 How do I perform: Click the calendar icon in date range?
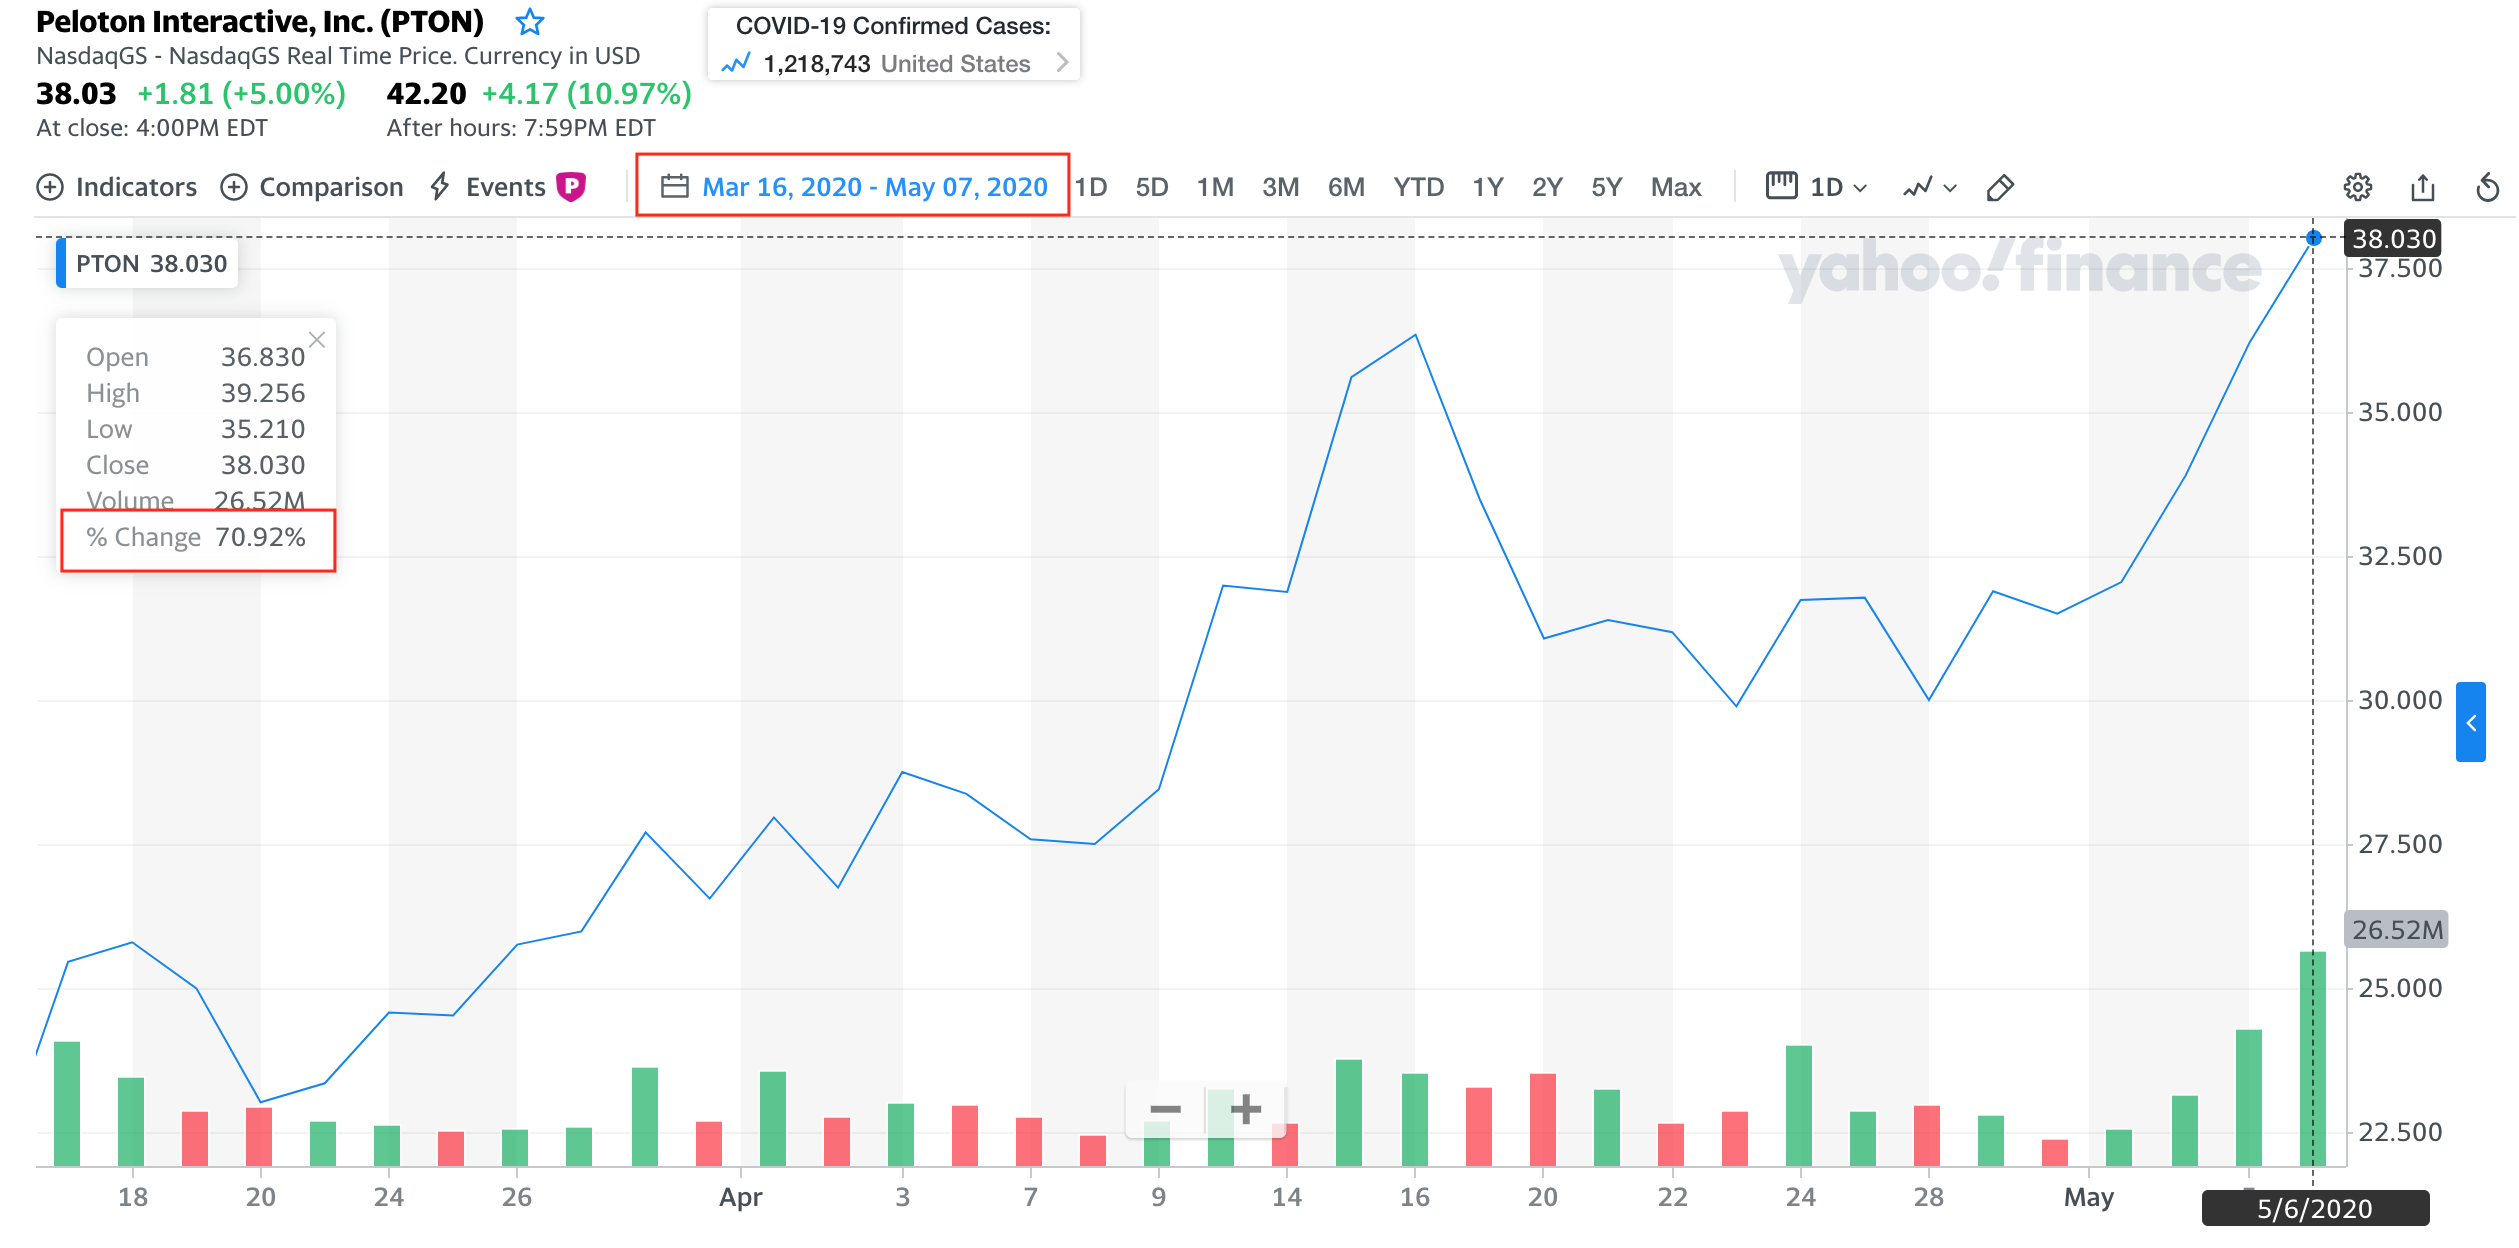point(675,186)
